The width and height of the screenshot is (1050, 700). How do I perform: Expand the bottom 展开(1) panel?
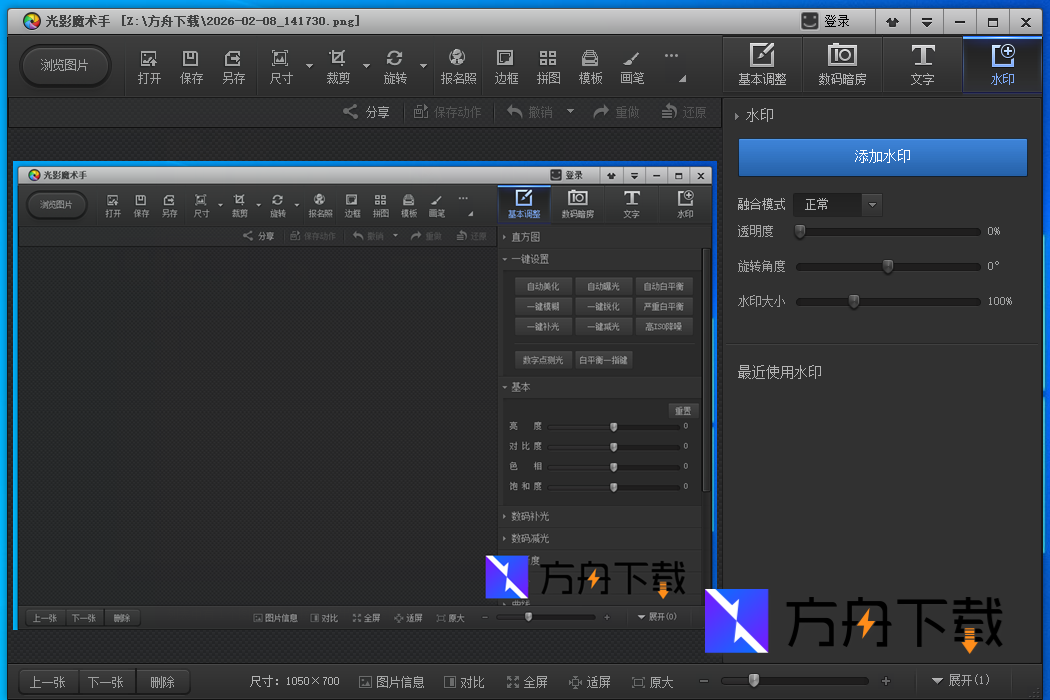(x=960, y=681)
